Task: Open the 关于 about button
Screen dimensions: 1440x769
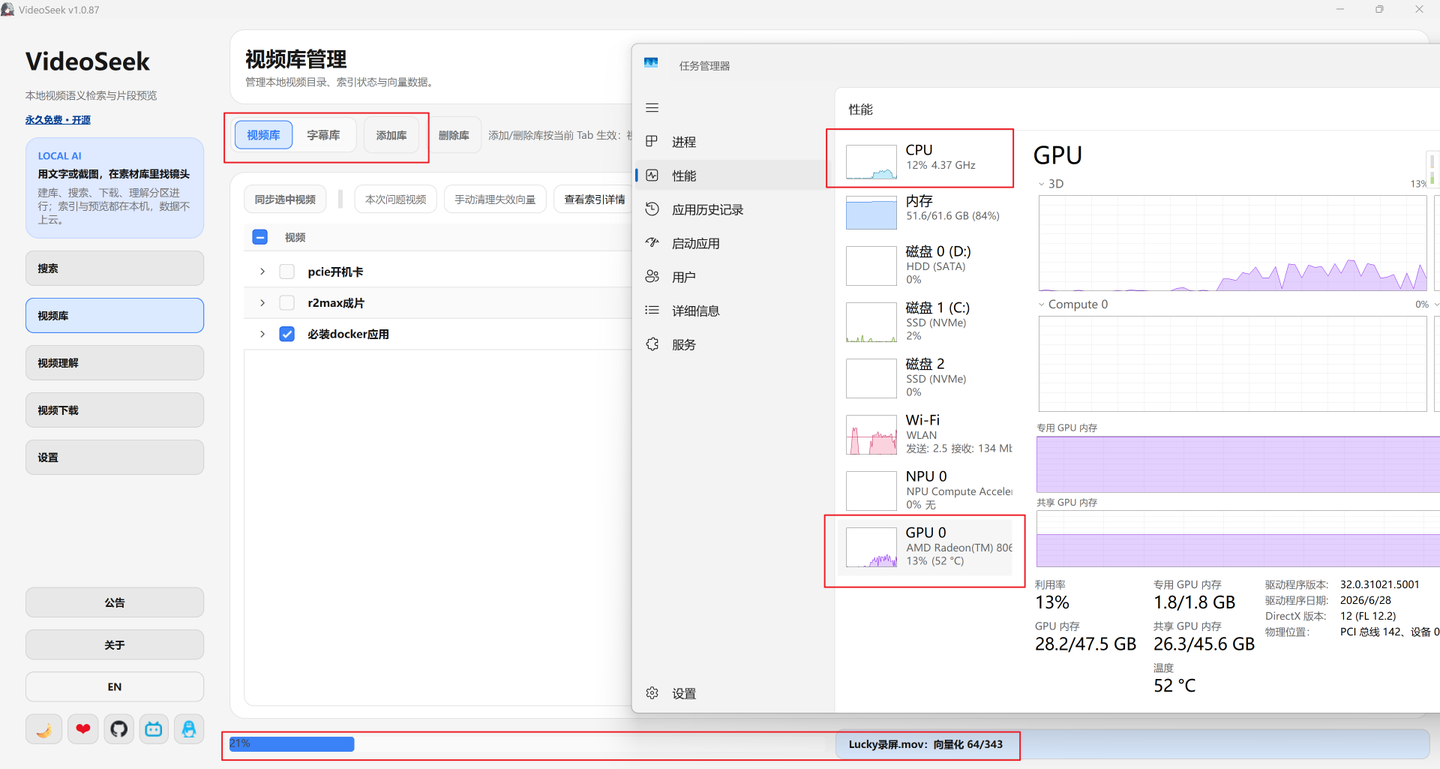Action: [x=115, y=645]
